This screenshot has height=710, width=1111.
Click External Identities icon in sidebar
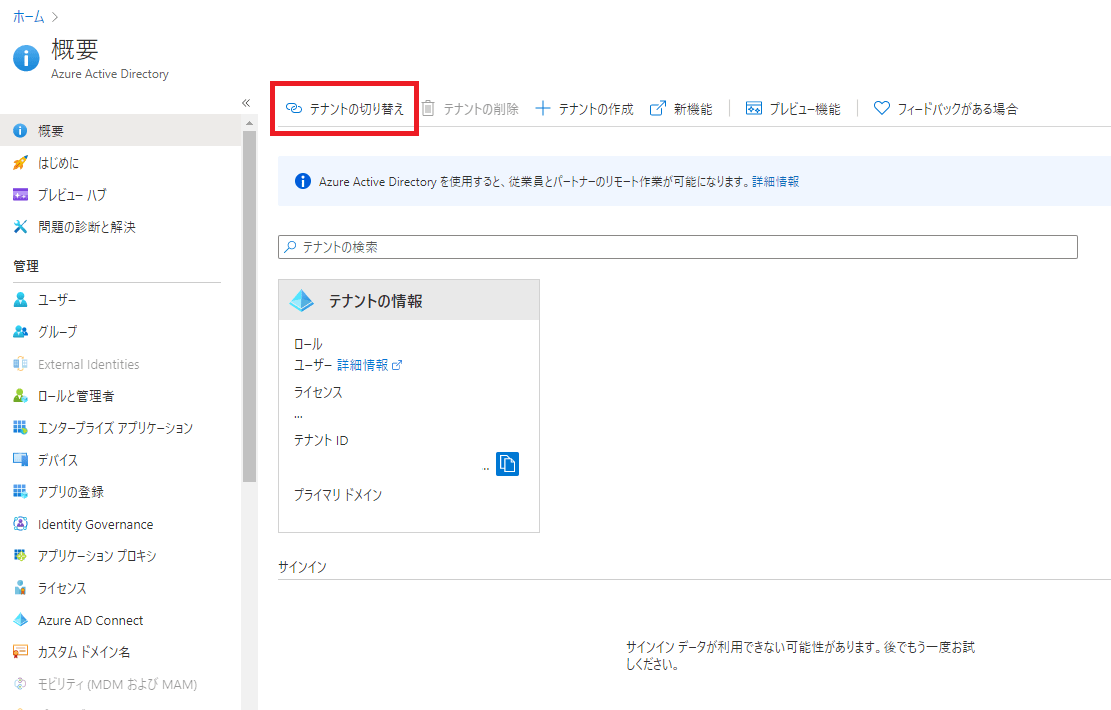pos(21,364)
